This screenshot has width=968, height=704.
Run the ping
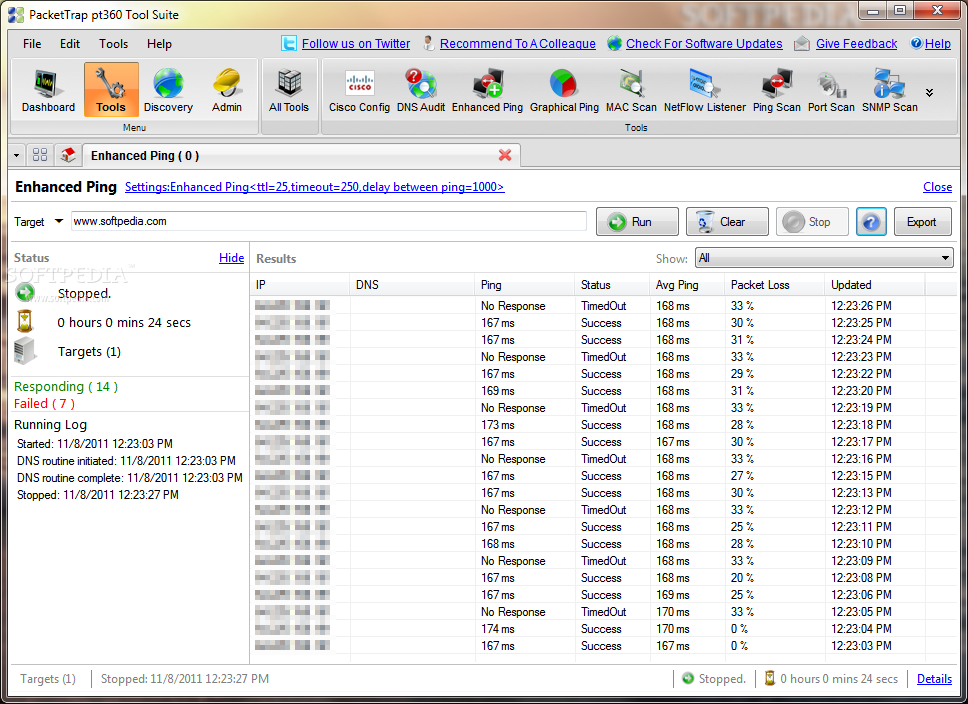click(637, 222)
